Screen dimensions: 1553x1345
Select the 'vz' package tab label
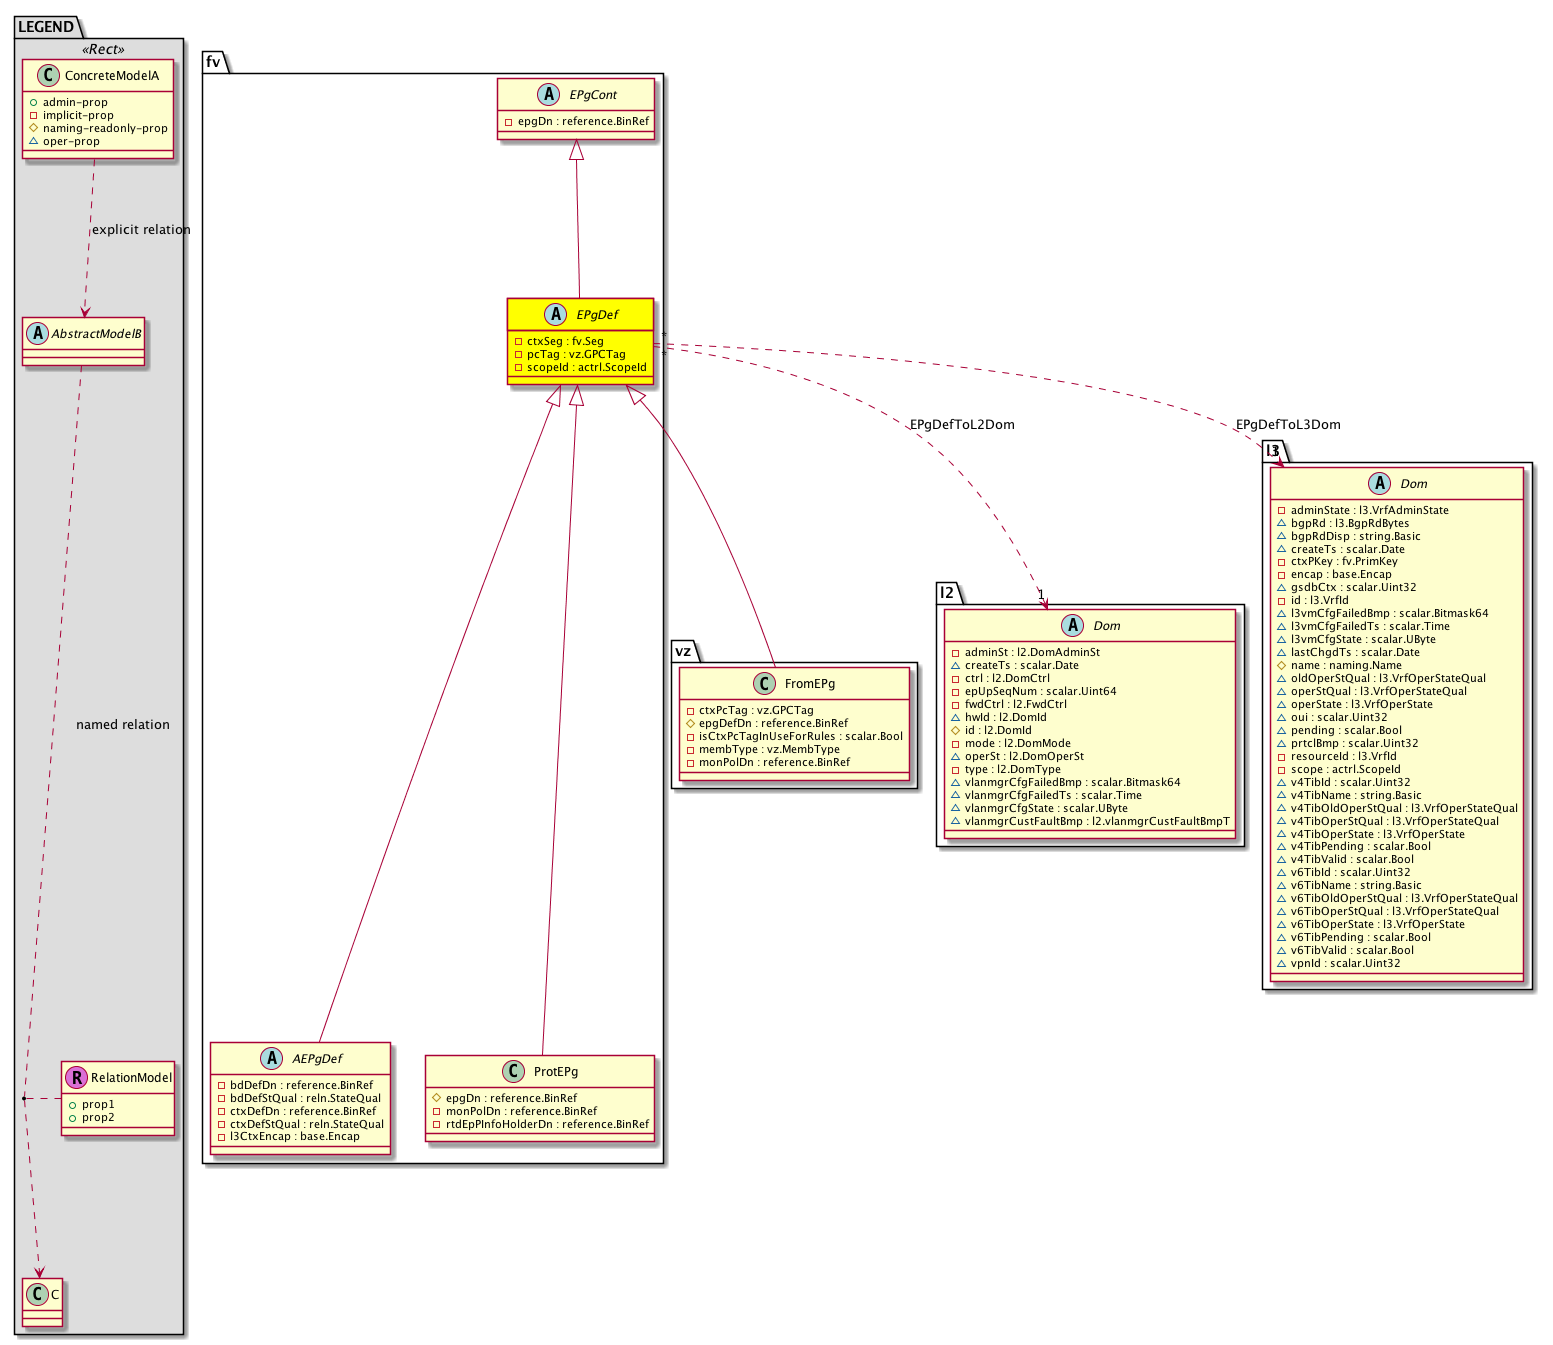683,651
